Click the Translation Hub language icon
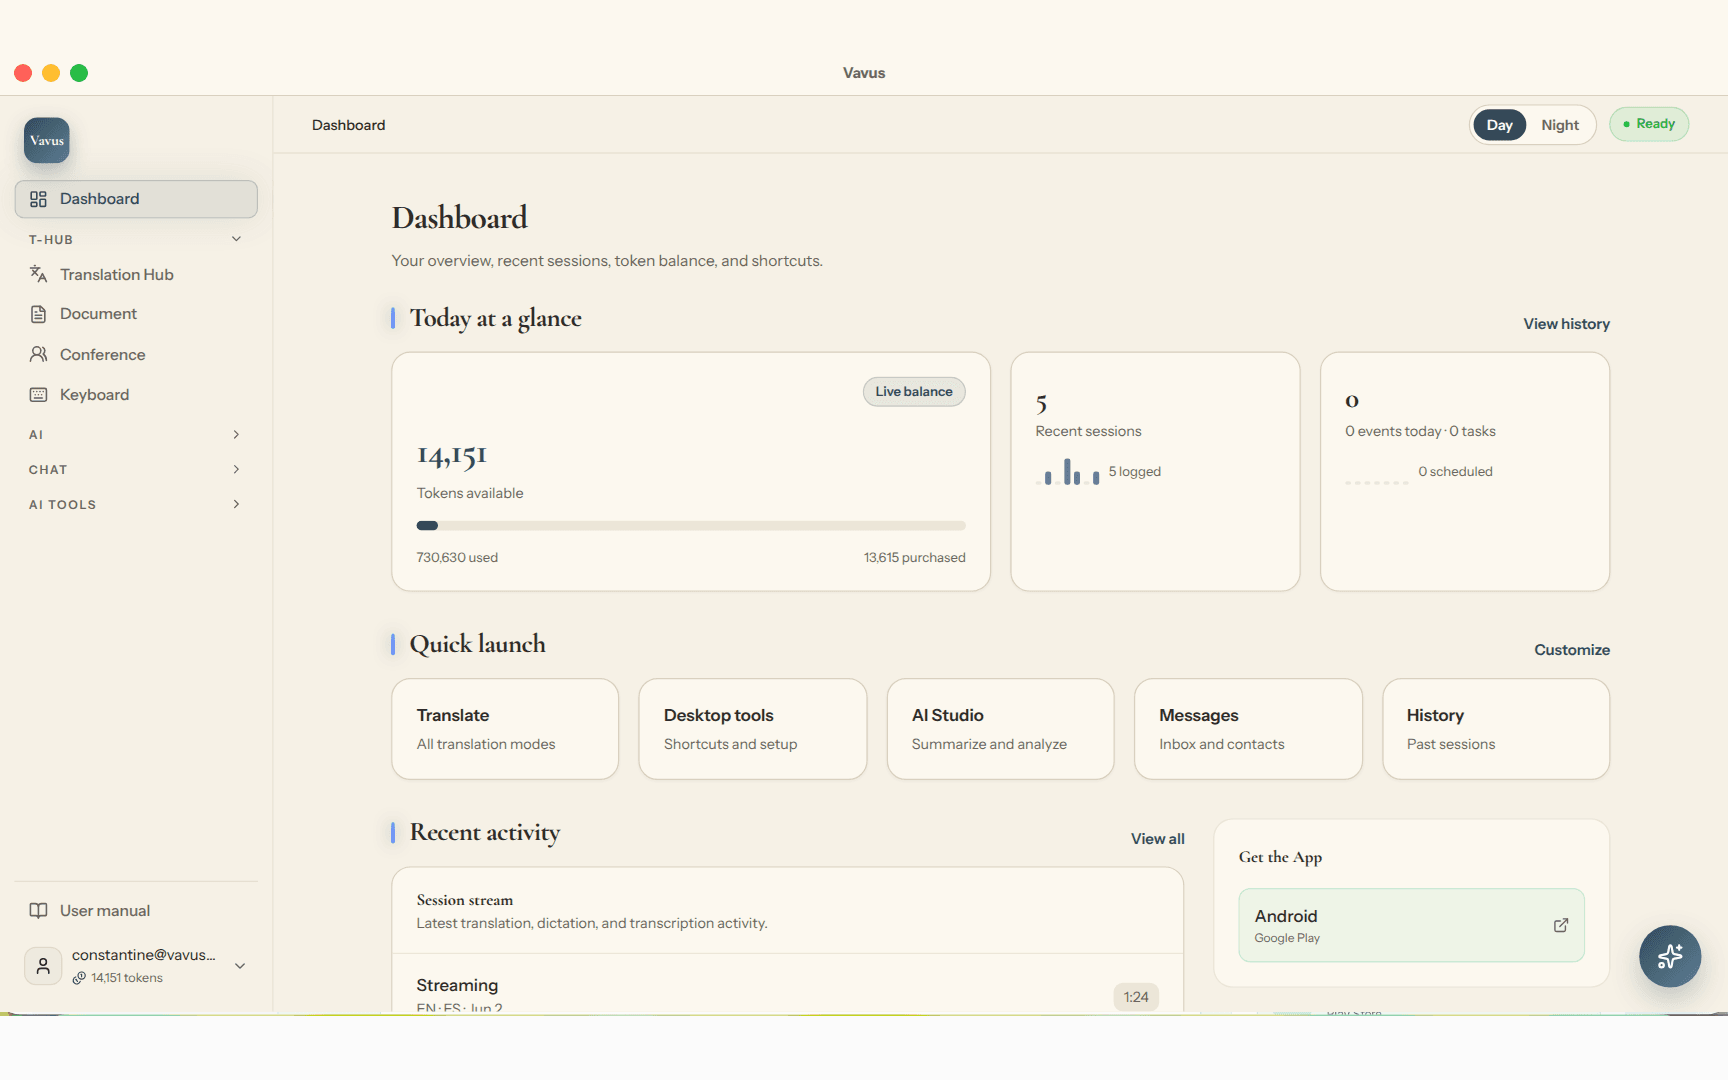Image resolution: width=1728 pixels, height=1080 pixels. click(38, 274)
